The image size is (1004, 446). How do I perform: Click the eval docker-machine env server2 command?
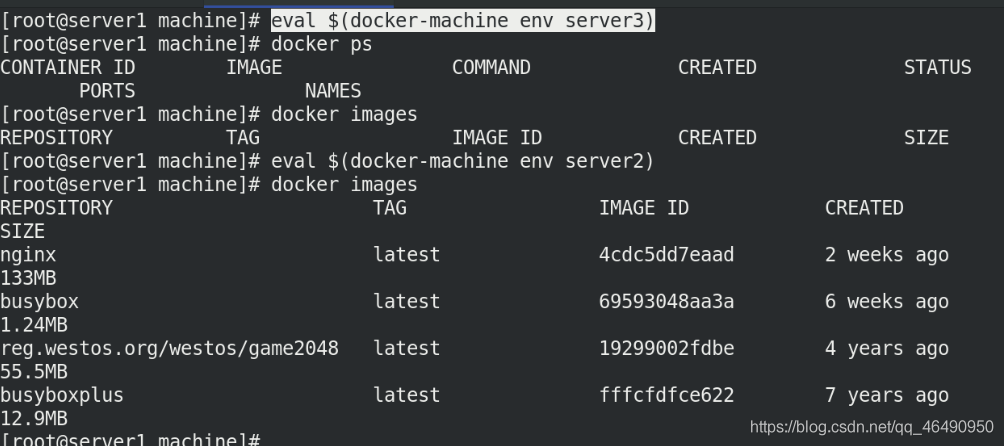coord(463,161)
